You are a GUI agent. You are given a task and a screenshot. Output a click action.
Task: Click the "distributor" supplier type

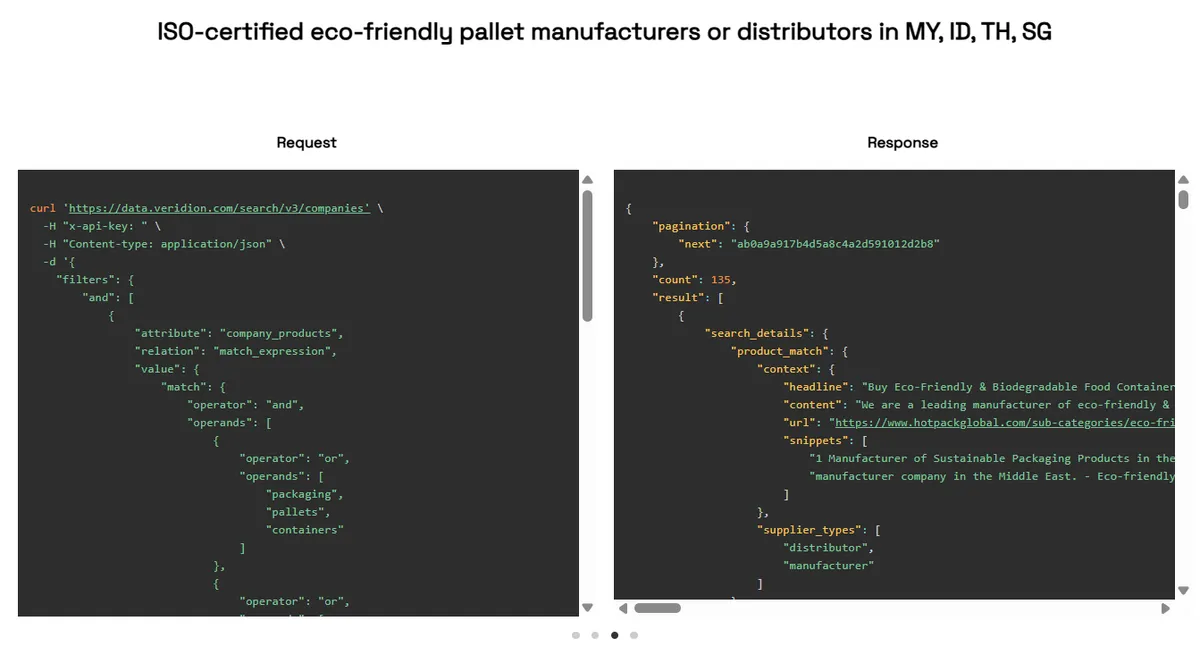tap(824, 548)
